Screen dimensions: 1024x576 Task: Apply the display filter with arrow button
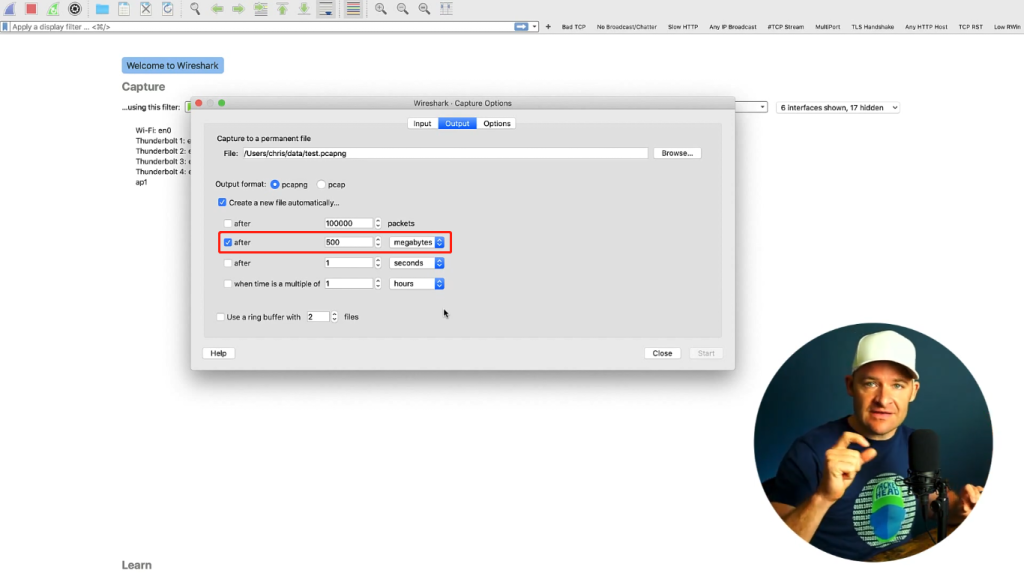(x=521, y=27)
